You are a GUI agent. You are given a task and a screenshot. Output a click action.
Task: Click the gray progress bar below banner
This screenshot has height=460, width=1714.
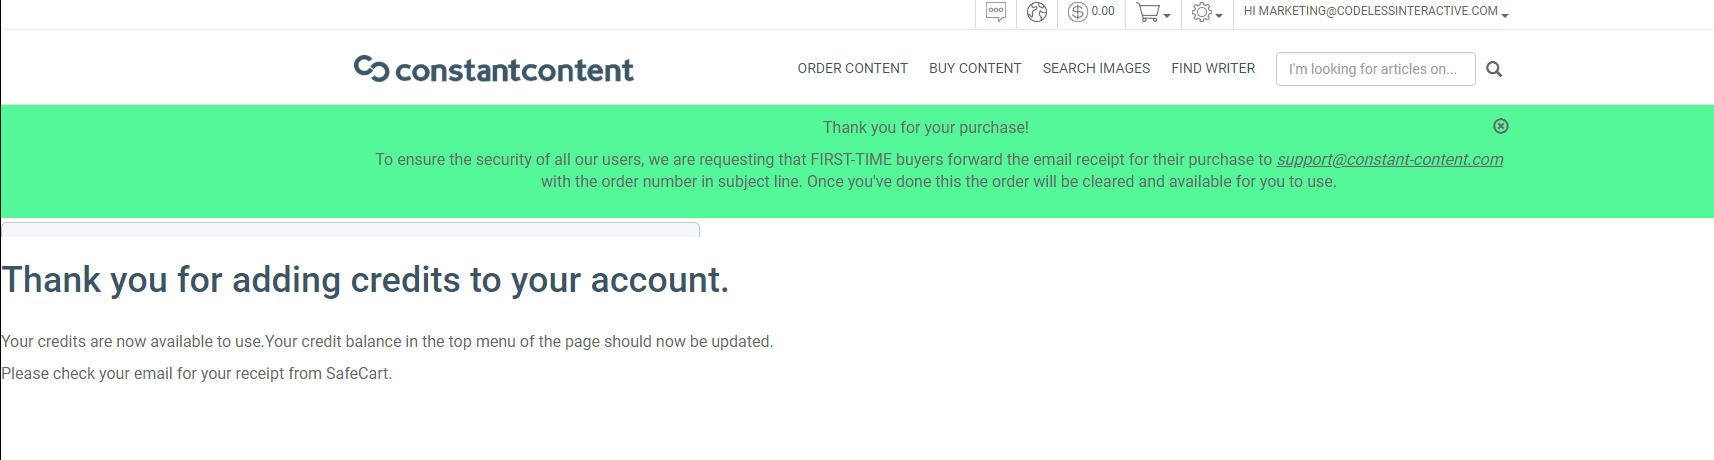pos(350,230)
